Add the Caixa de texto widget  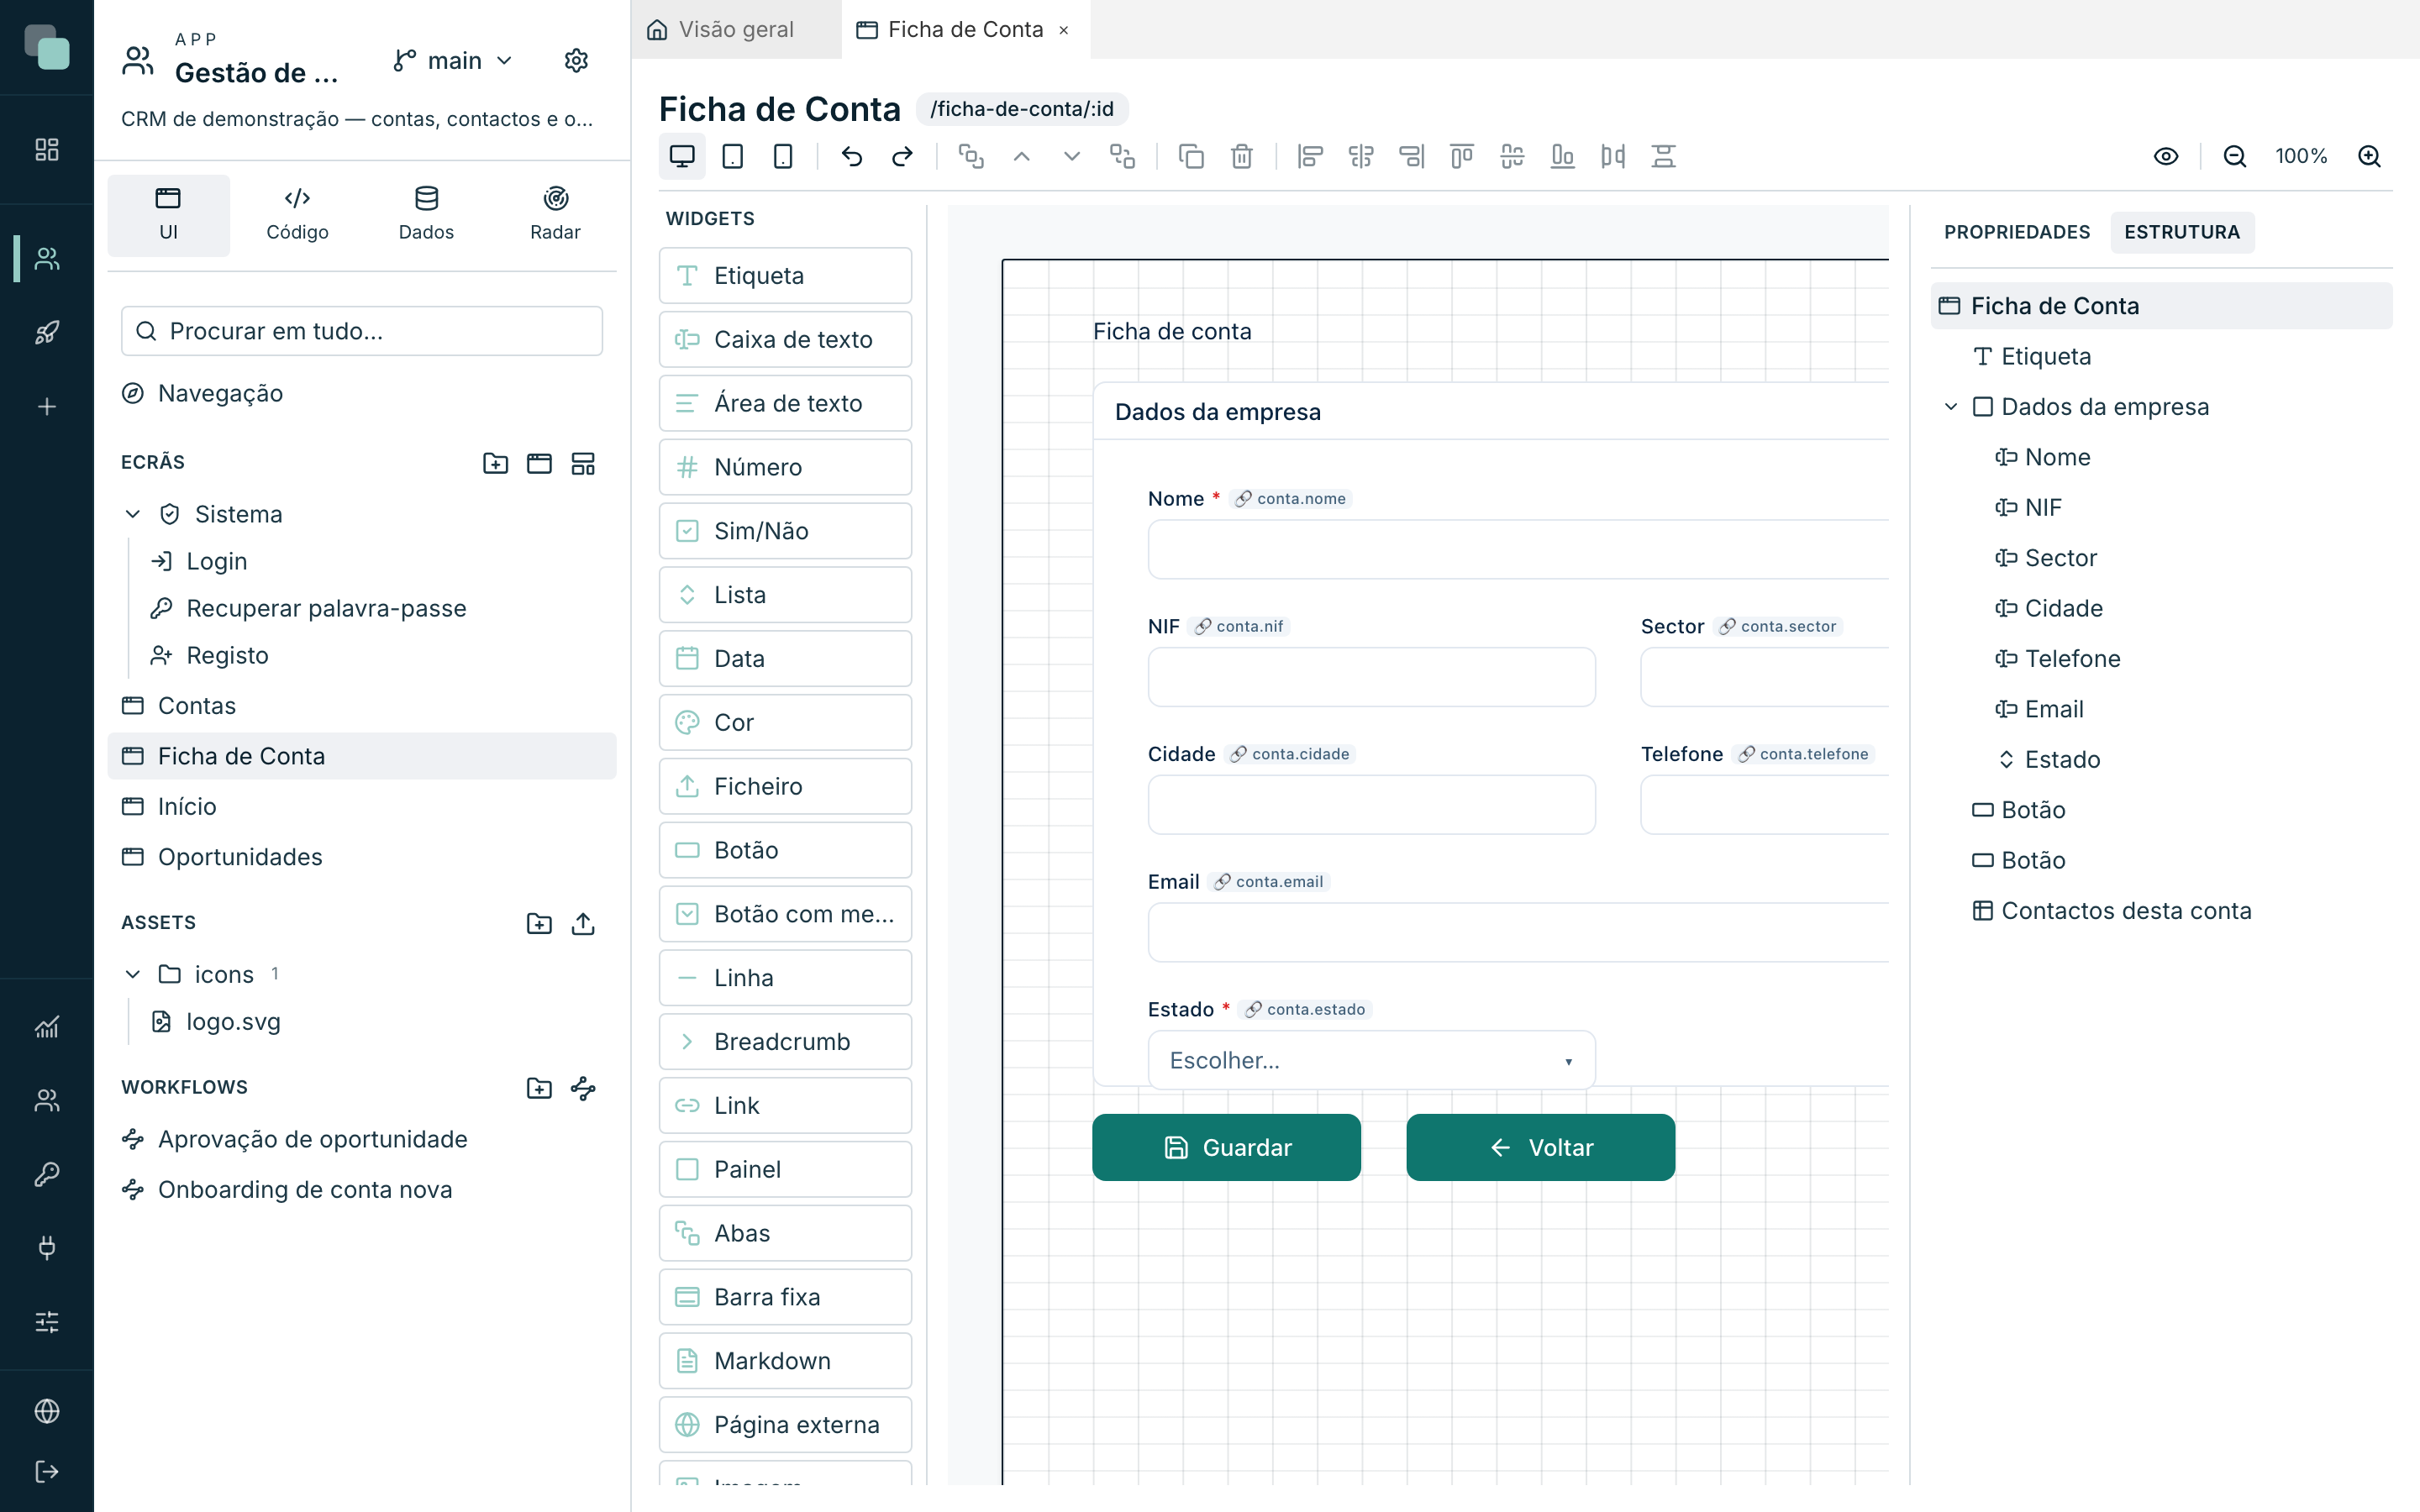coord(785,339)
